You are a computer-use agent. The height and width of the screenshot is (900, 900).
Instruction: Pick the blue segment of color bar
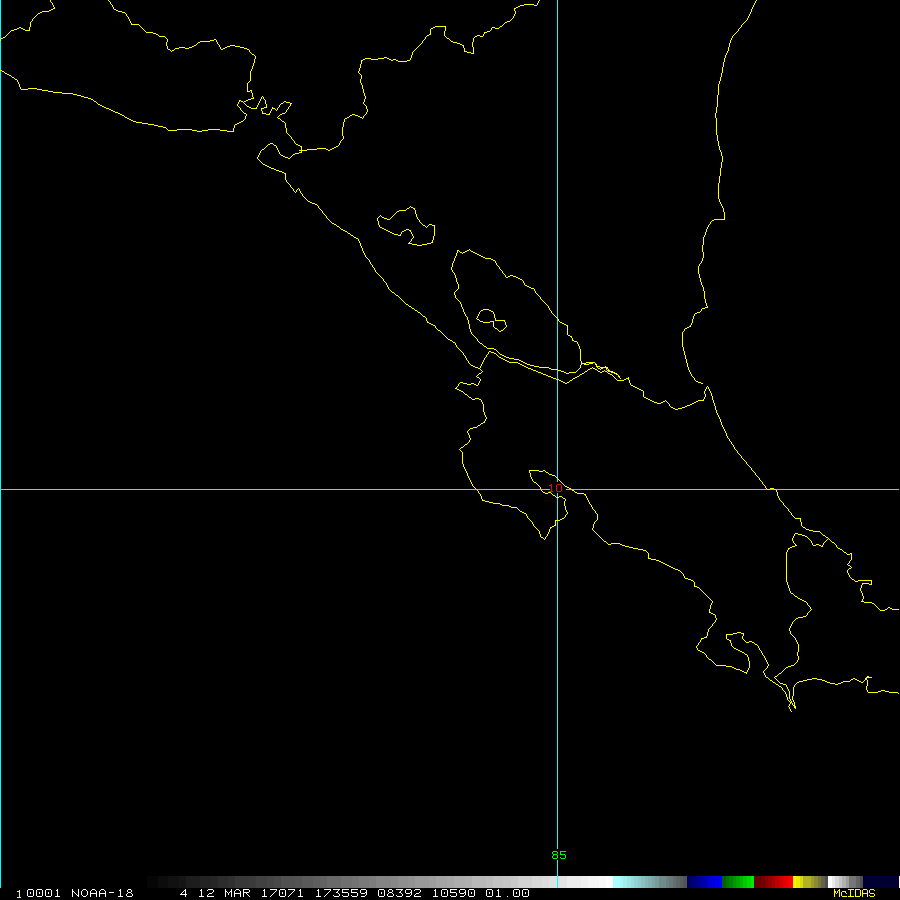[704, 882]
